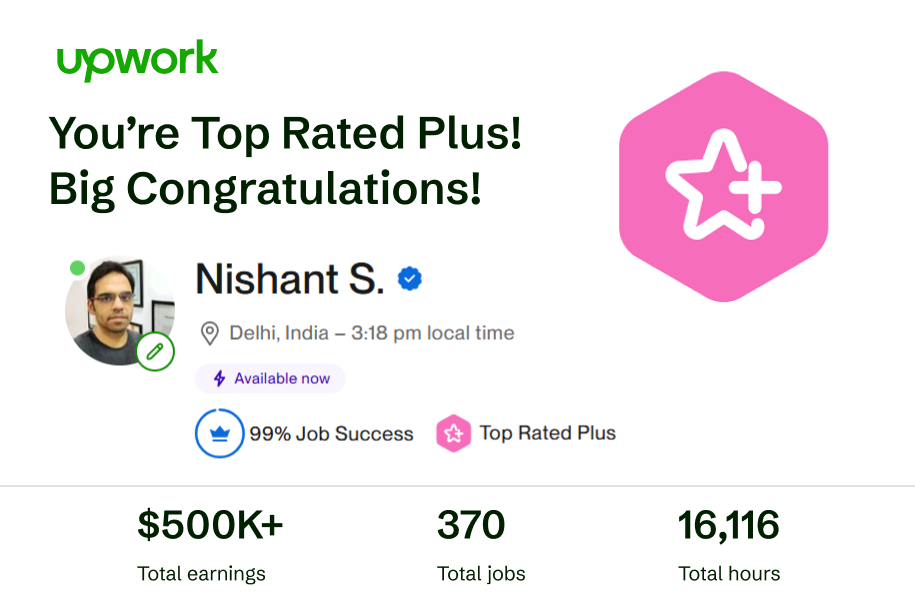Screen dimensions: 916x610
Task: Click the location pin icon
Action: 209,333
